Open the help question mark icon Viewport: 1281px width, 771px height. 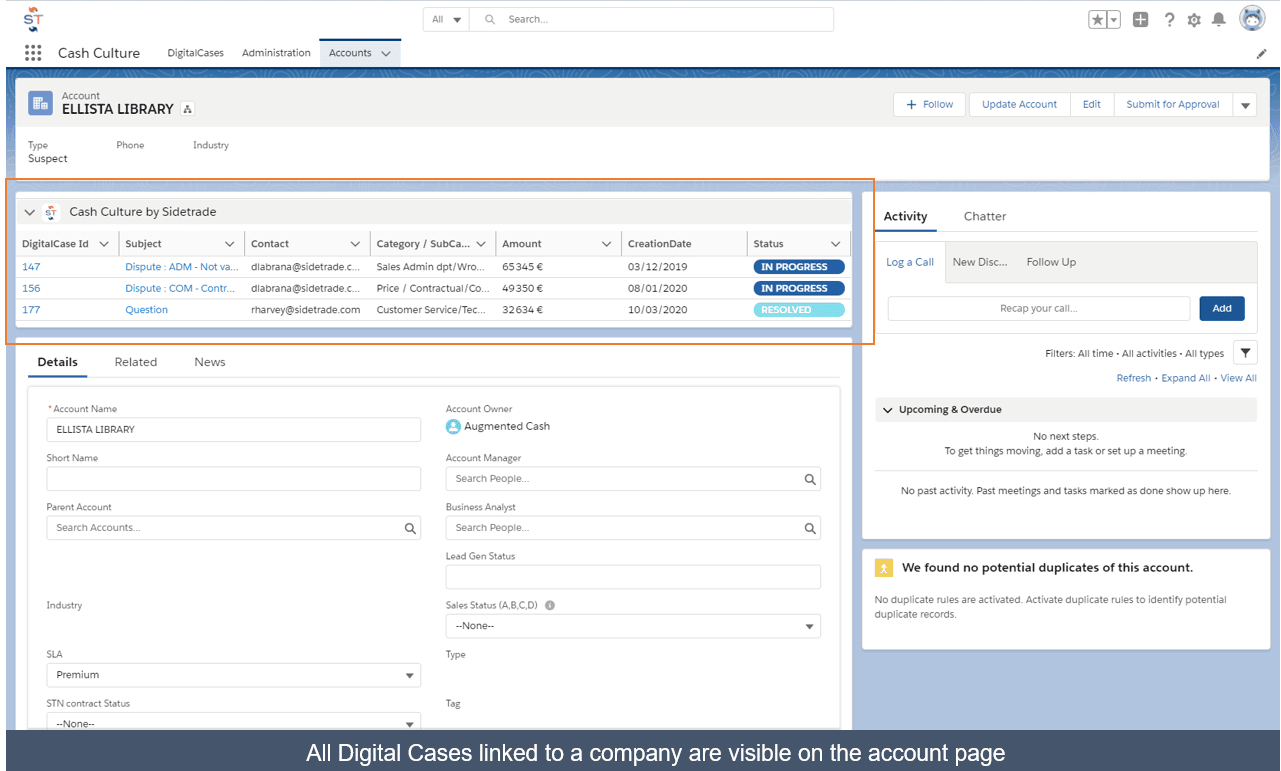(1169, 19)
